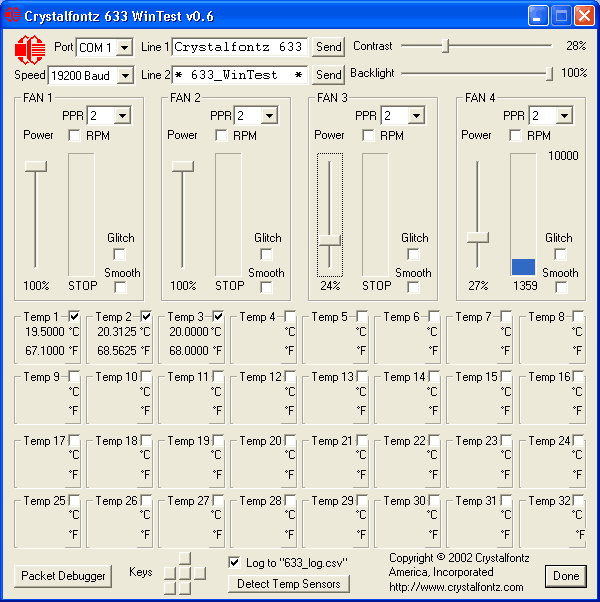Click the Done button

(x=566, y=576)
